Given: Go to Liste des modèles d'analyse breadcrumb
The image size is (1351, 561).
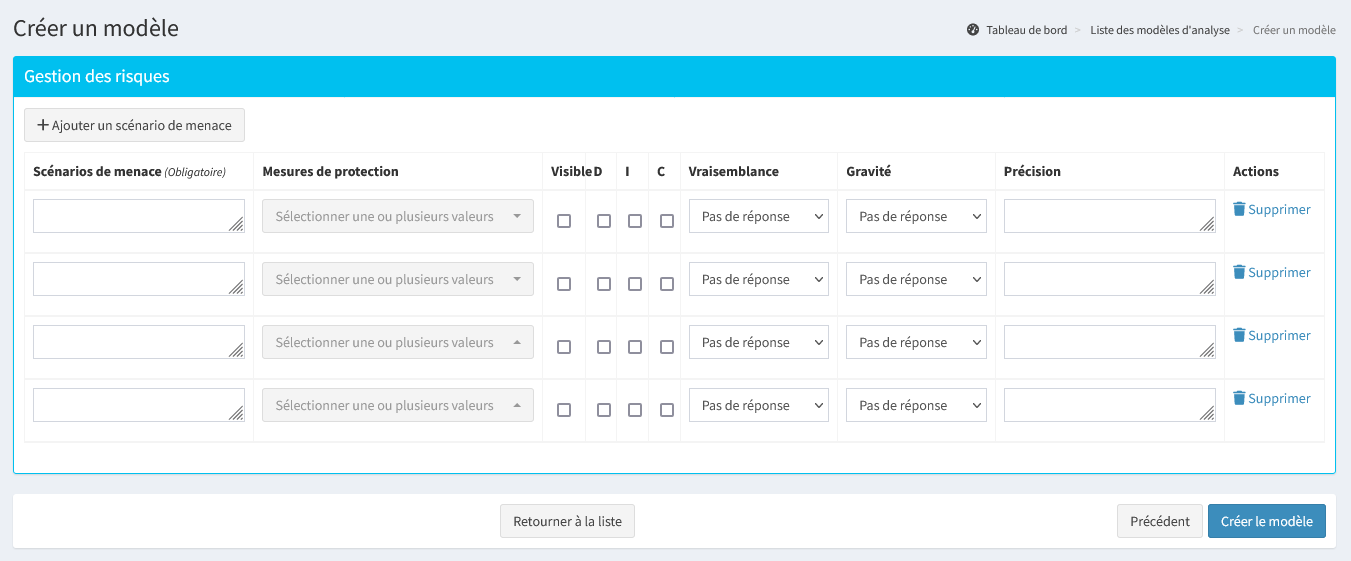Looking at the screenshot, I should 1159,30.
